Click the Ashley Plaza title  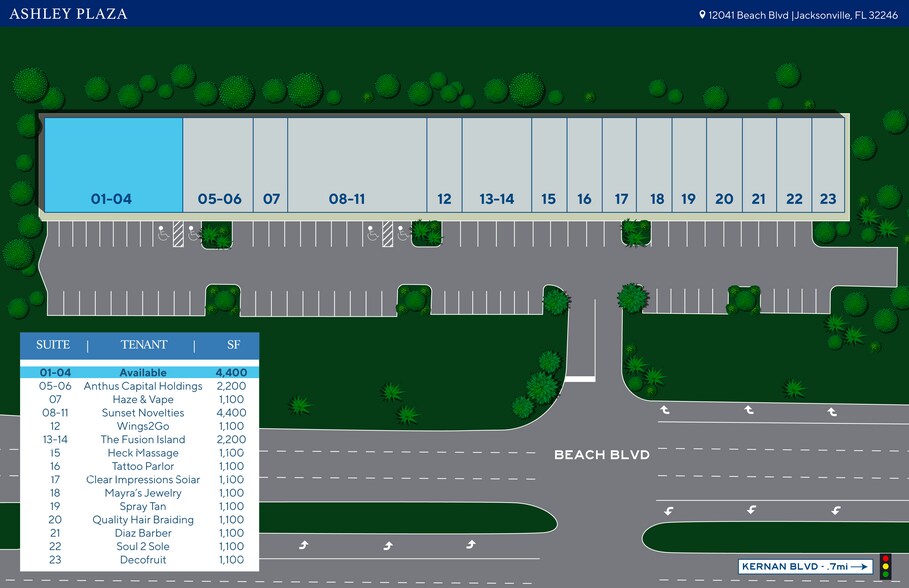pos(68,14)
